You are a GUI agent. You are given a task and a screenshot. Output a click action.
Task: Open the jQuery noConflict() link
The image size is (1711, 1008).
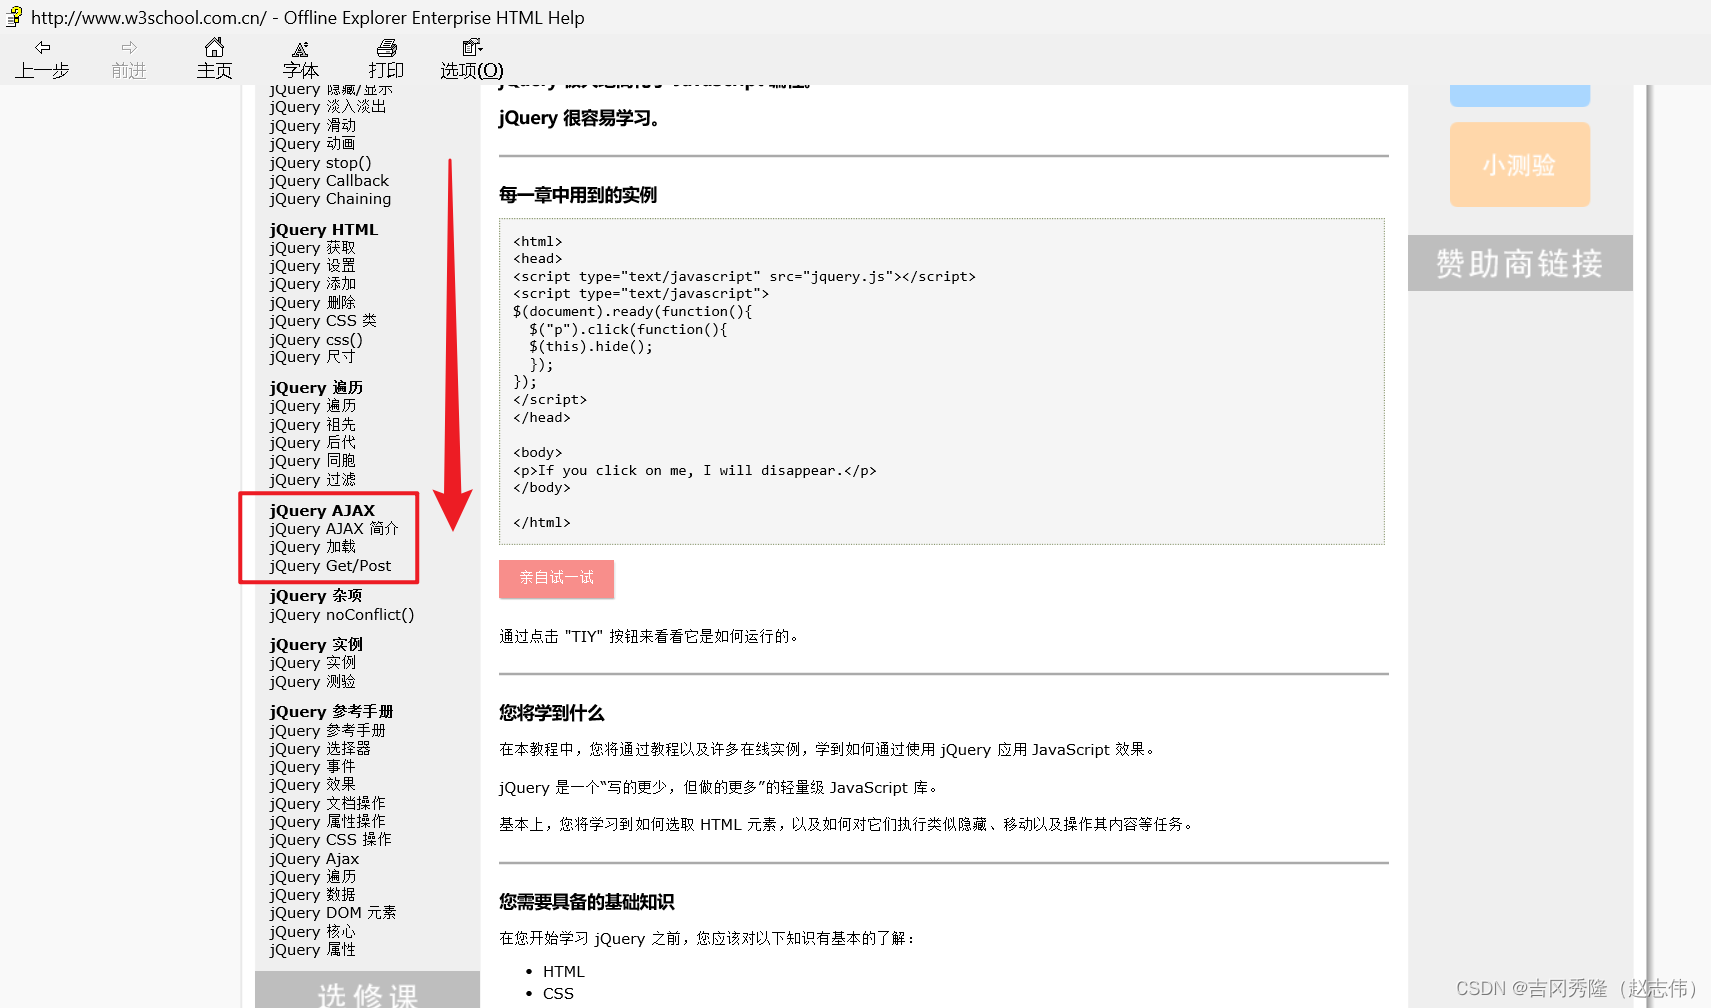coord(341,615)
